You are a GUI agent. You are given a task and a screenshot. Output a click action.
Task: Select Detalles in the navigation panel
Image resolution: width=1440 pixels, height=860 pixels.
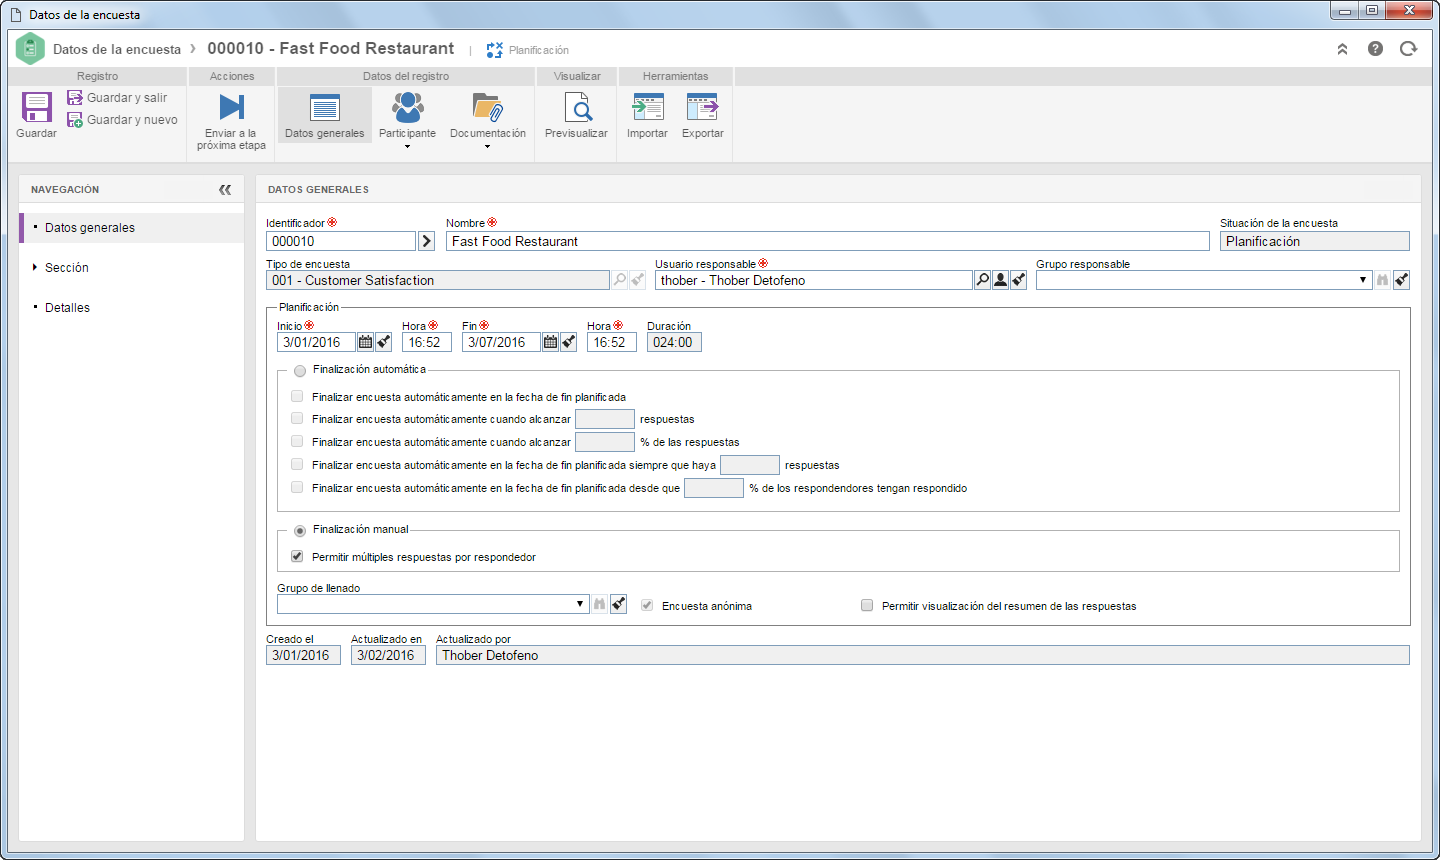[x=67, y=308]
